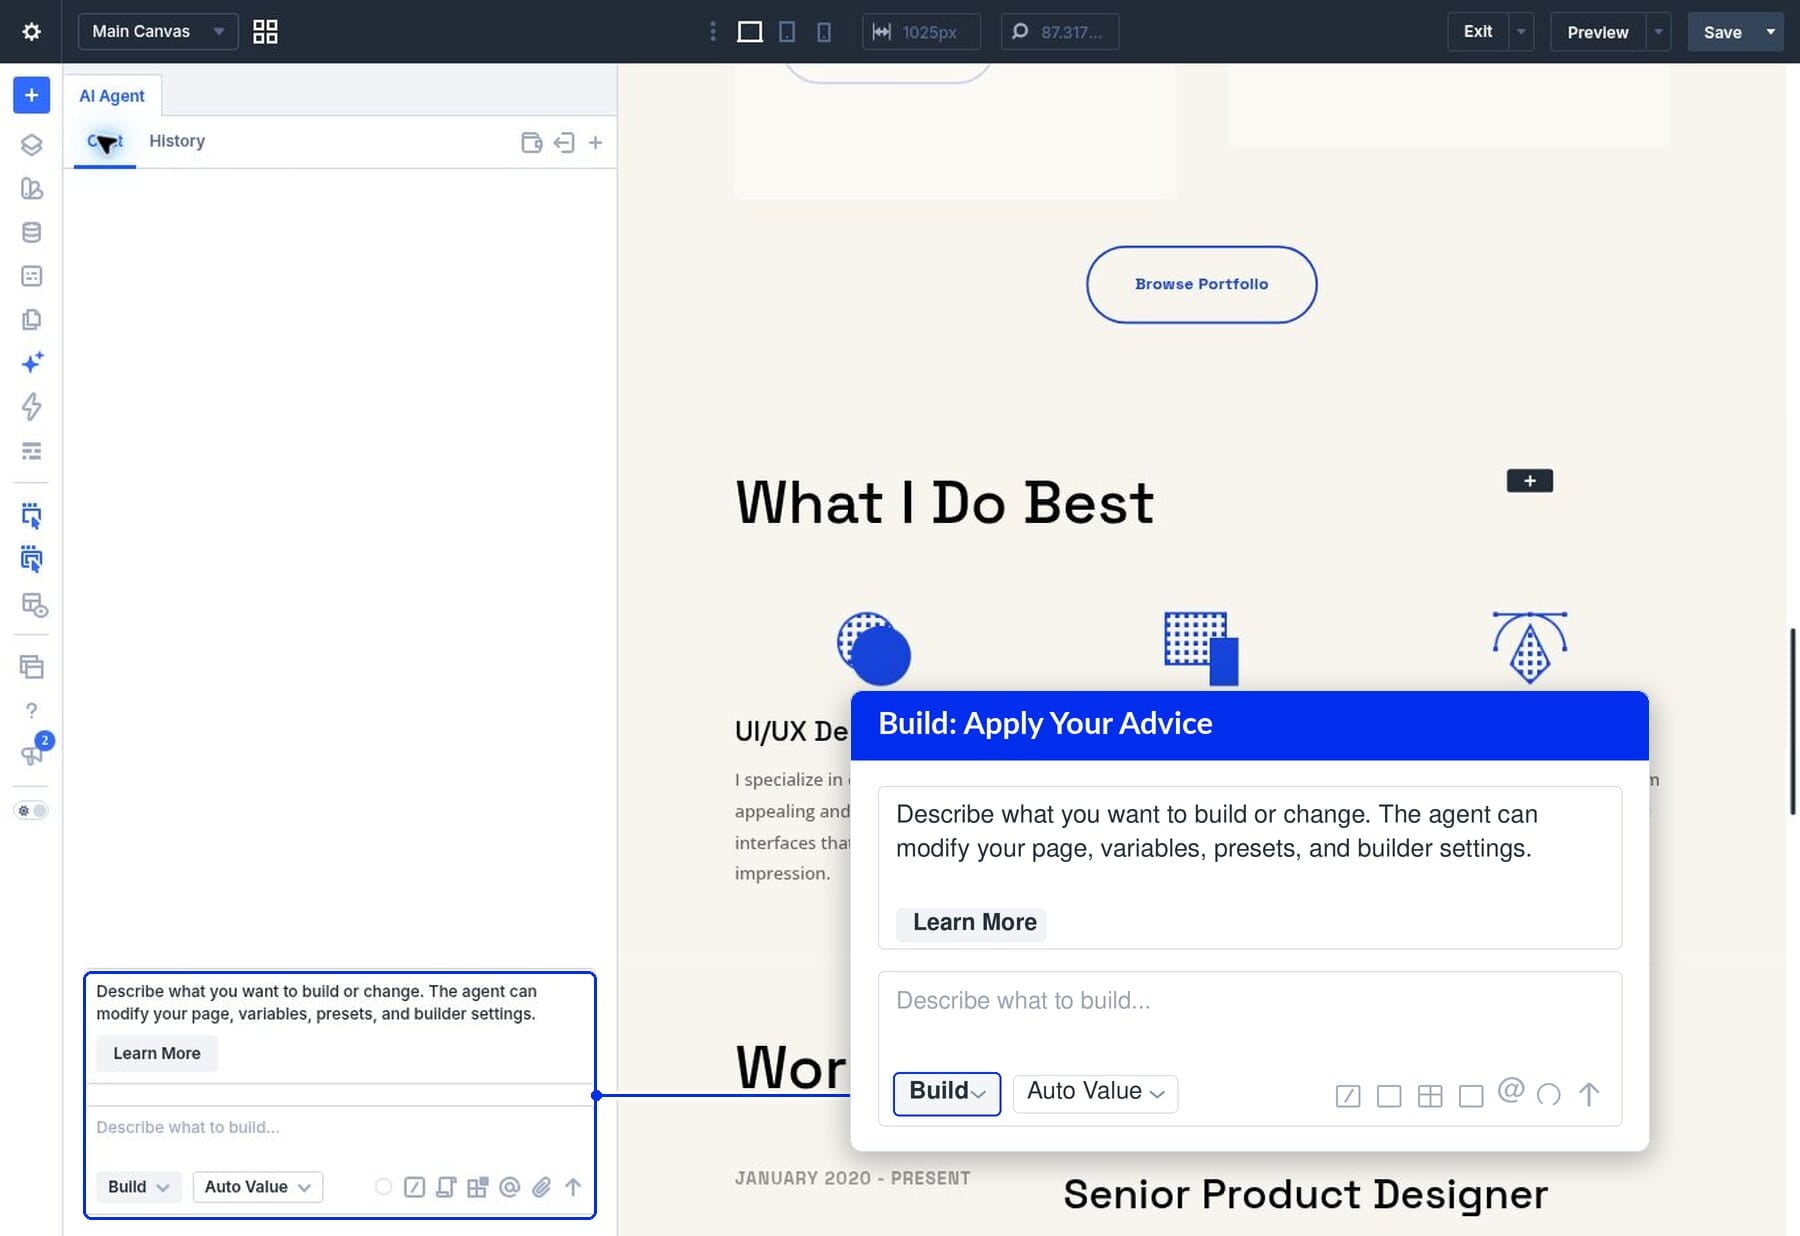Switch to grid canvas view icon

[x=265, y=32]
